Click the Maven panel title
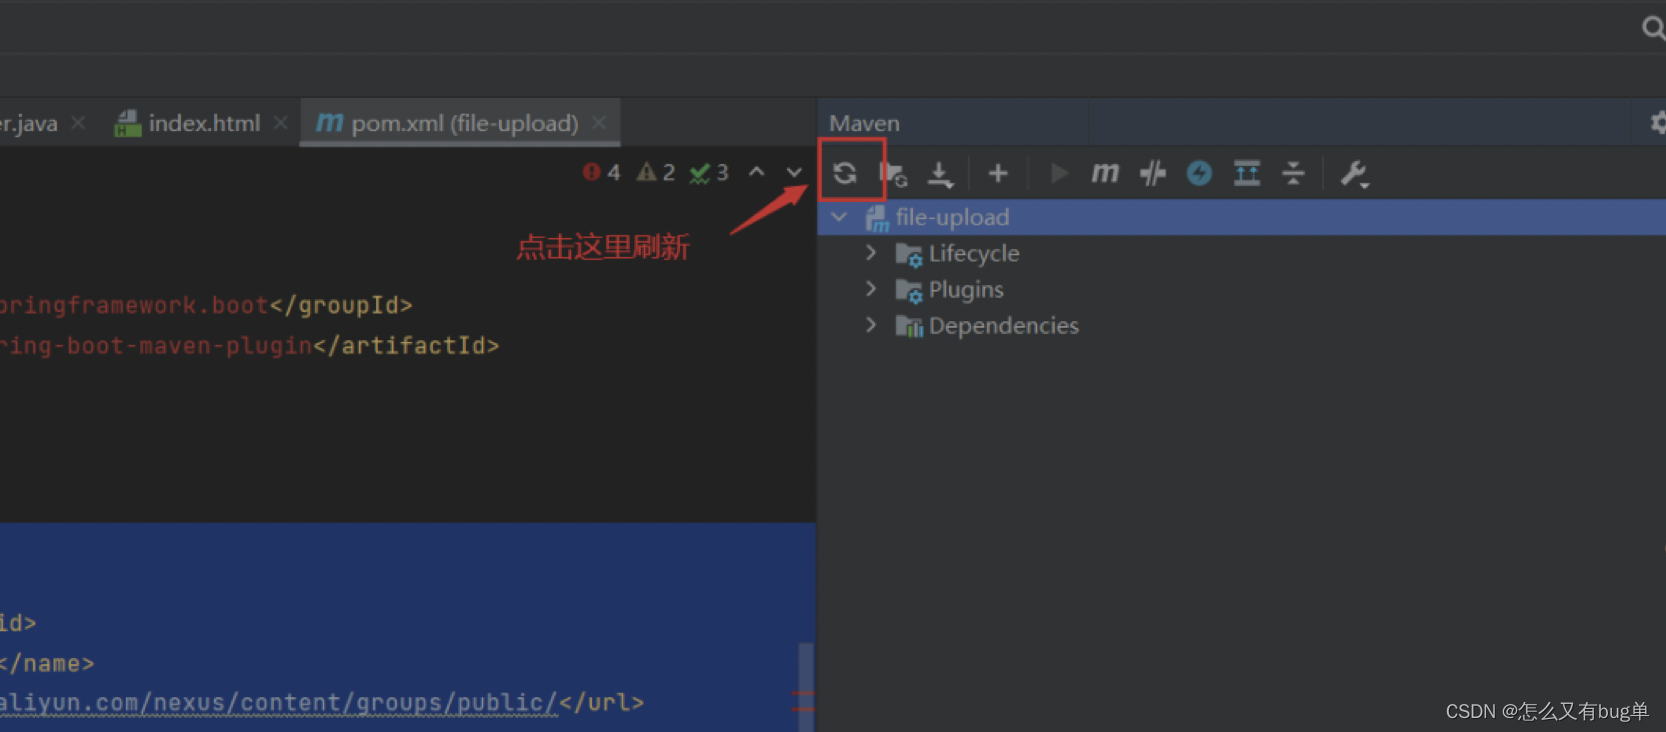 click(x=864, y=123)
